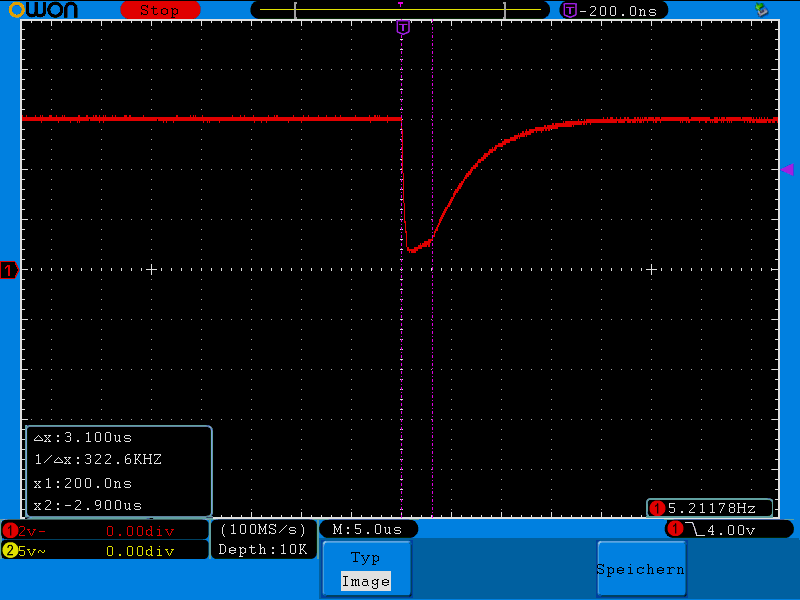Click the Channel 1 arrow marker on left edge
Image resolution: width=800 pixels, height=600 pixels.
[x=8, y=270]
